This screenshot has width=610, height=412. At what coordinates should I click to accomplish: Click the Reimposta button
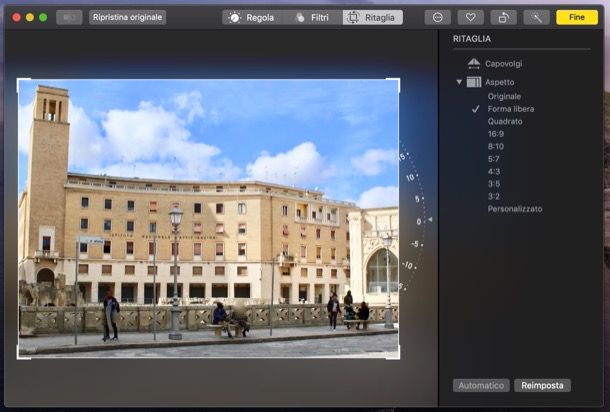click(542, 385)
